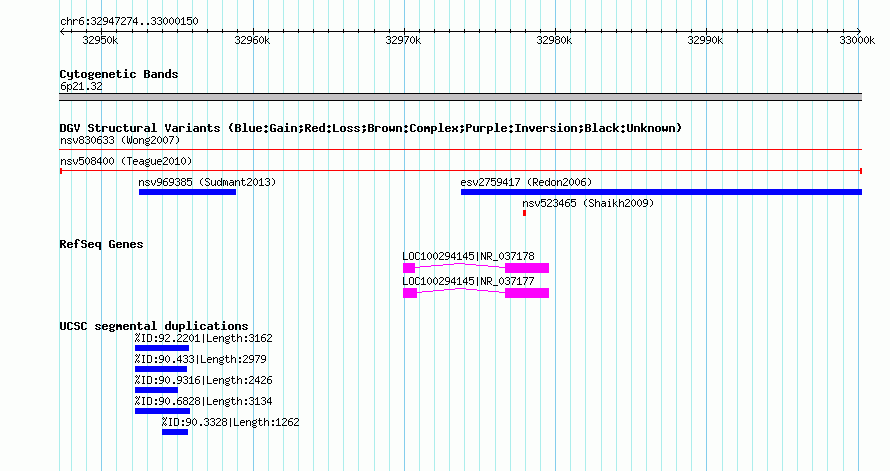Image resolution: width=890 pixels, height=471 pixels.
Task: Click the 32970k ruler tick label
Action: [x=403, y=40]
